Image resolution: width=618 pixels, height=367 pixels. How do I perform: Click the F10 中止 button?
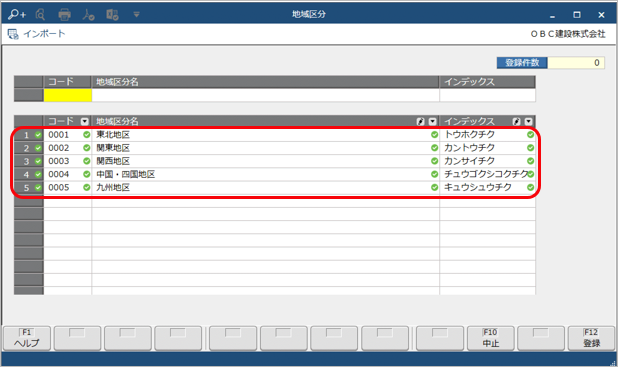[490, 338]
